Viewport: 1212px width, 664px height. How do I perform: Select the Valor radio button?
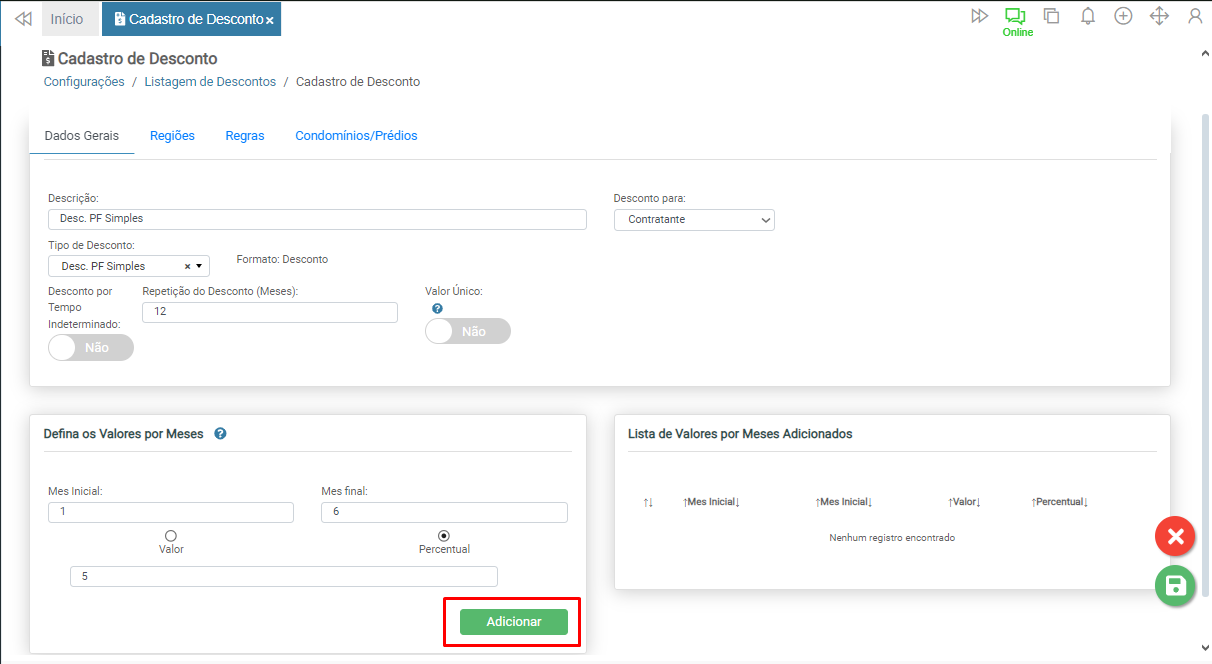(x=171, y=536)
